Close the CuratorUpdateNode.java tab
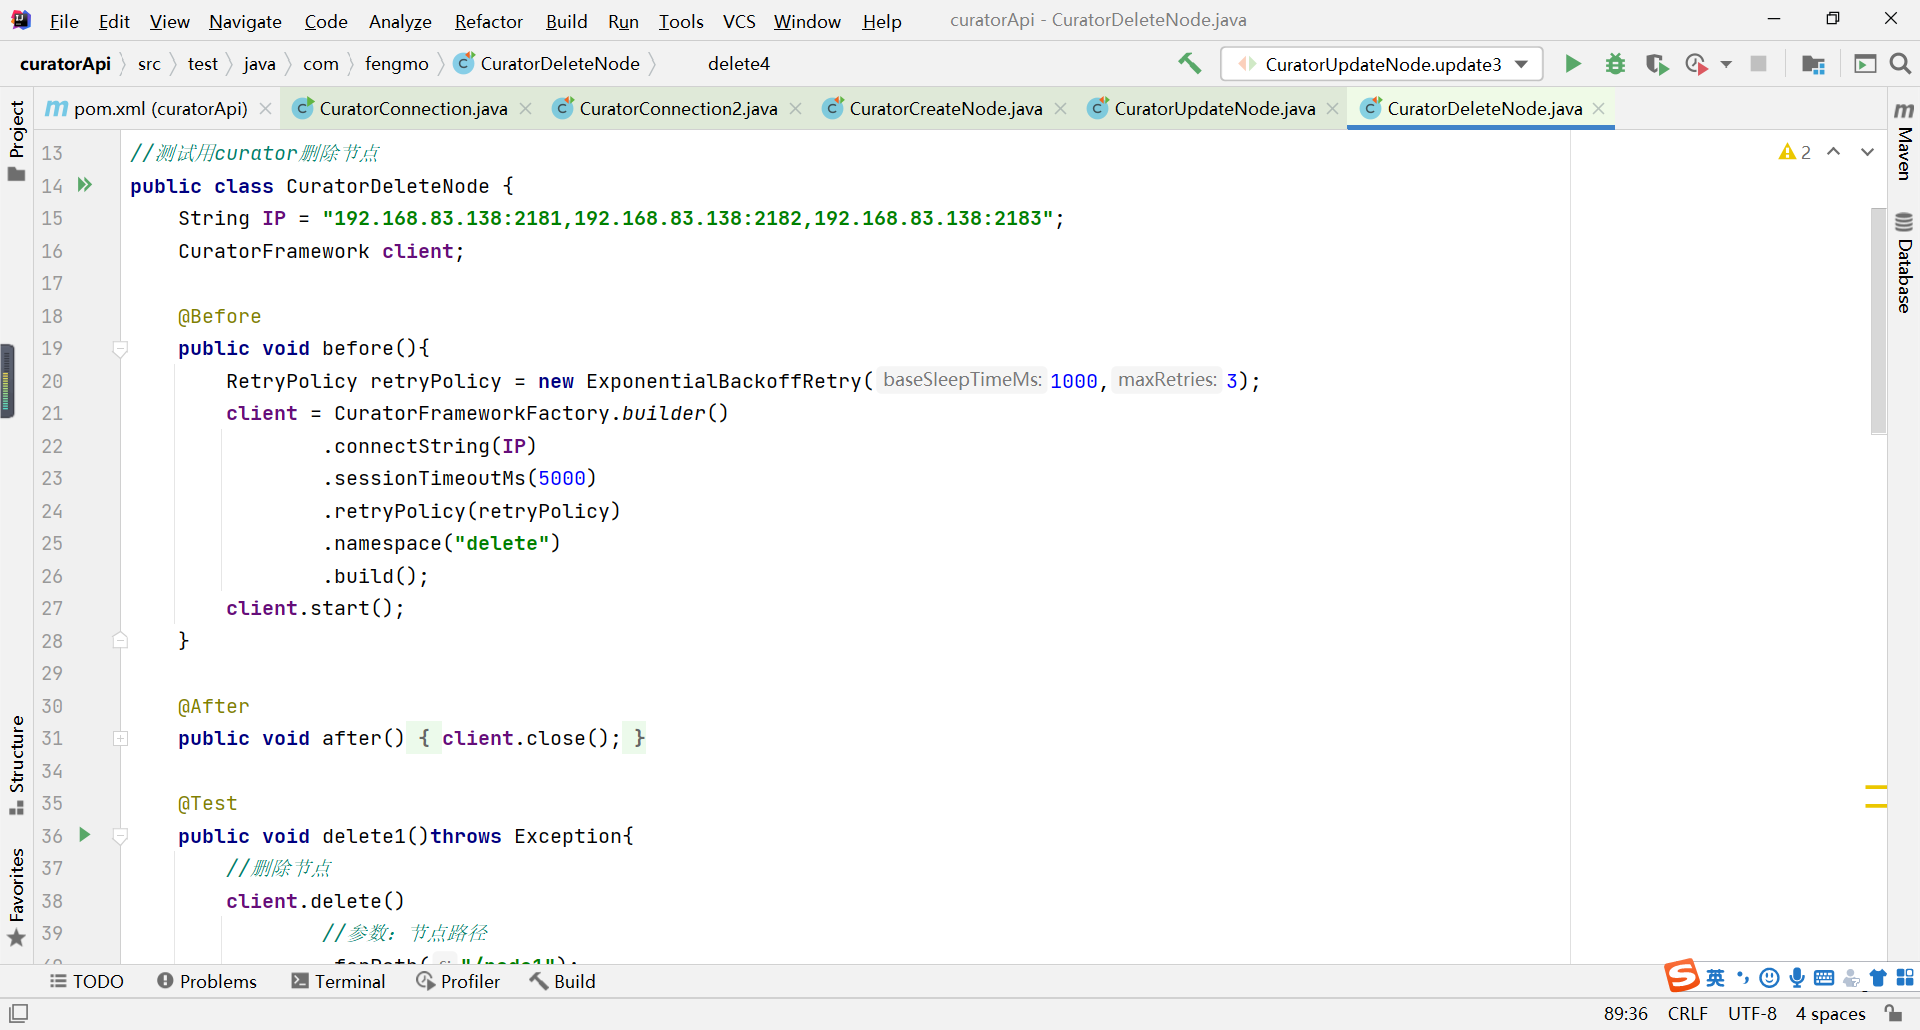 [x=1332, y=108]
